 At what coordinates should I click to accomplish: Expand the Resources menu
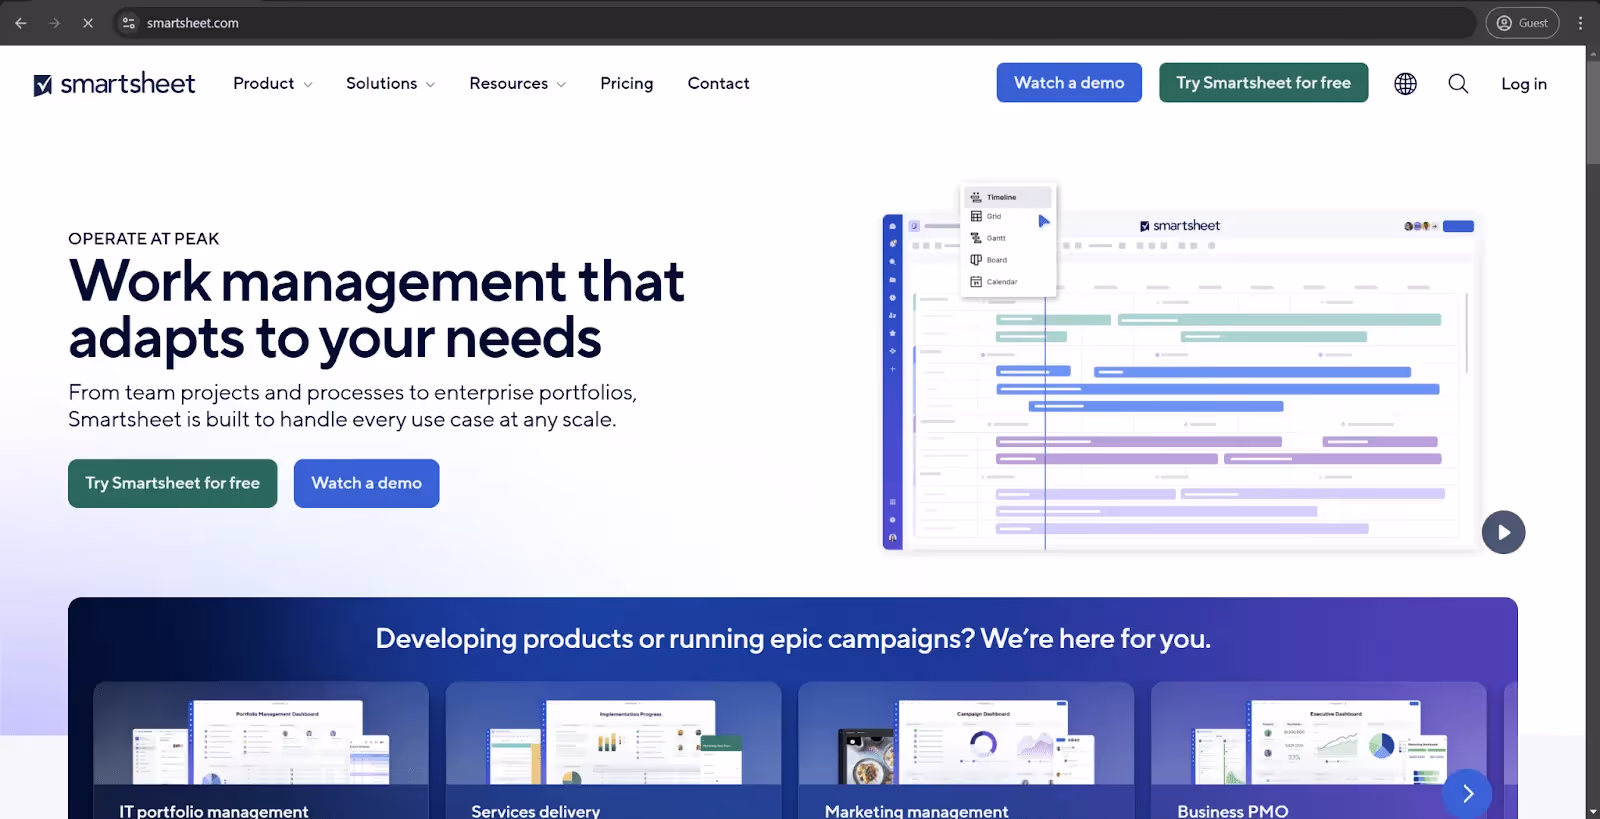point(518,84)
